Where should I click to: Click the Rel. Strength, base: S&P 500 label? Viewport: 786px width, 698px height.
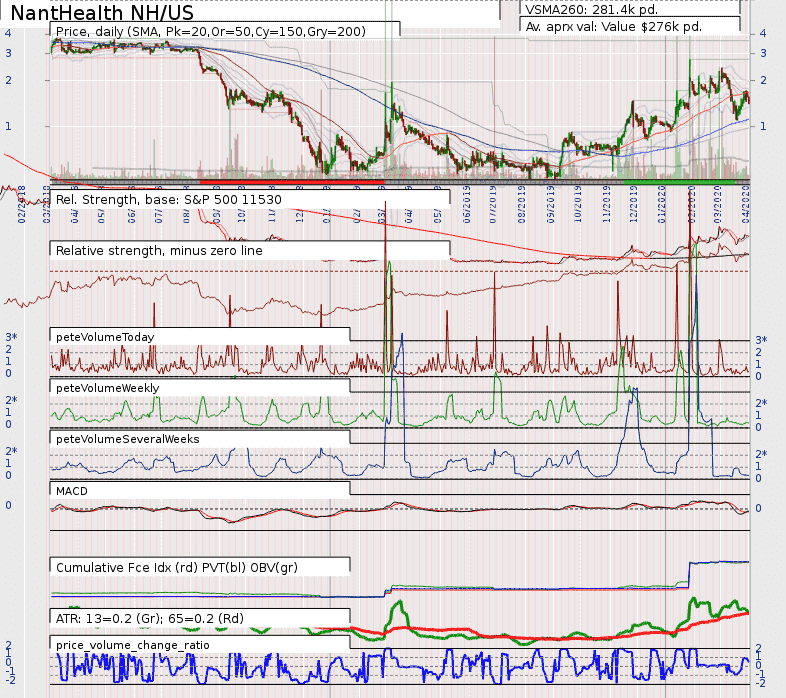point(168,200)
